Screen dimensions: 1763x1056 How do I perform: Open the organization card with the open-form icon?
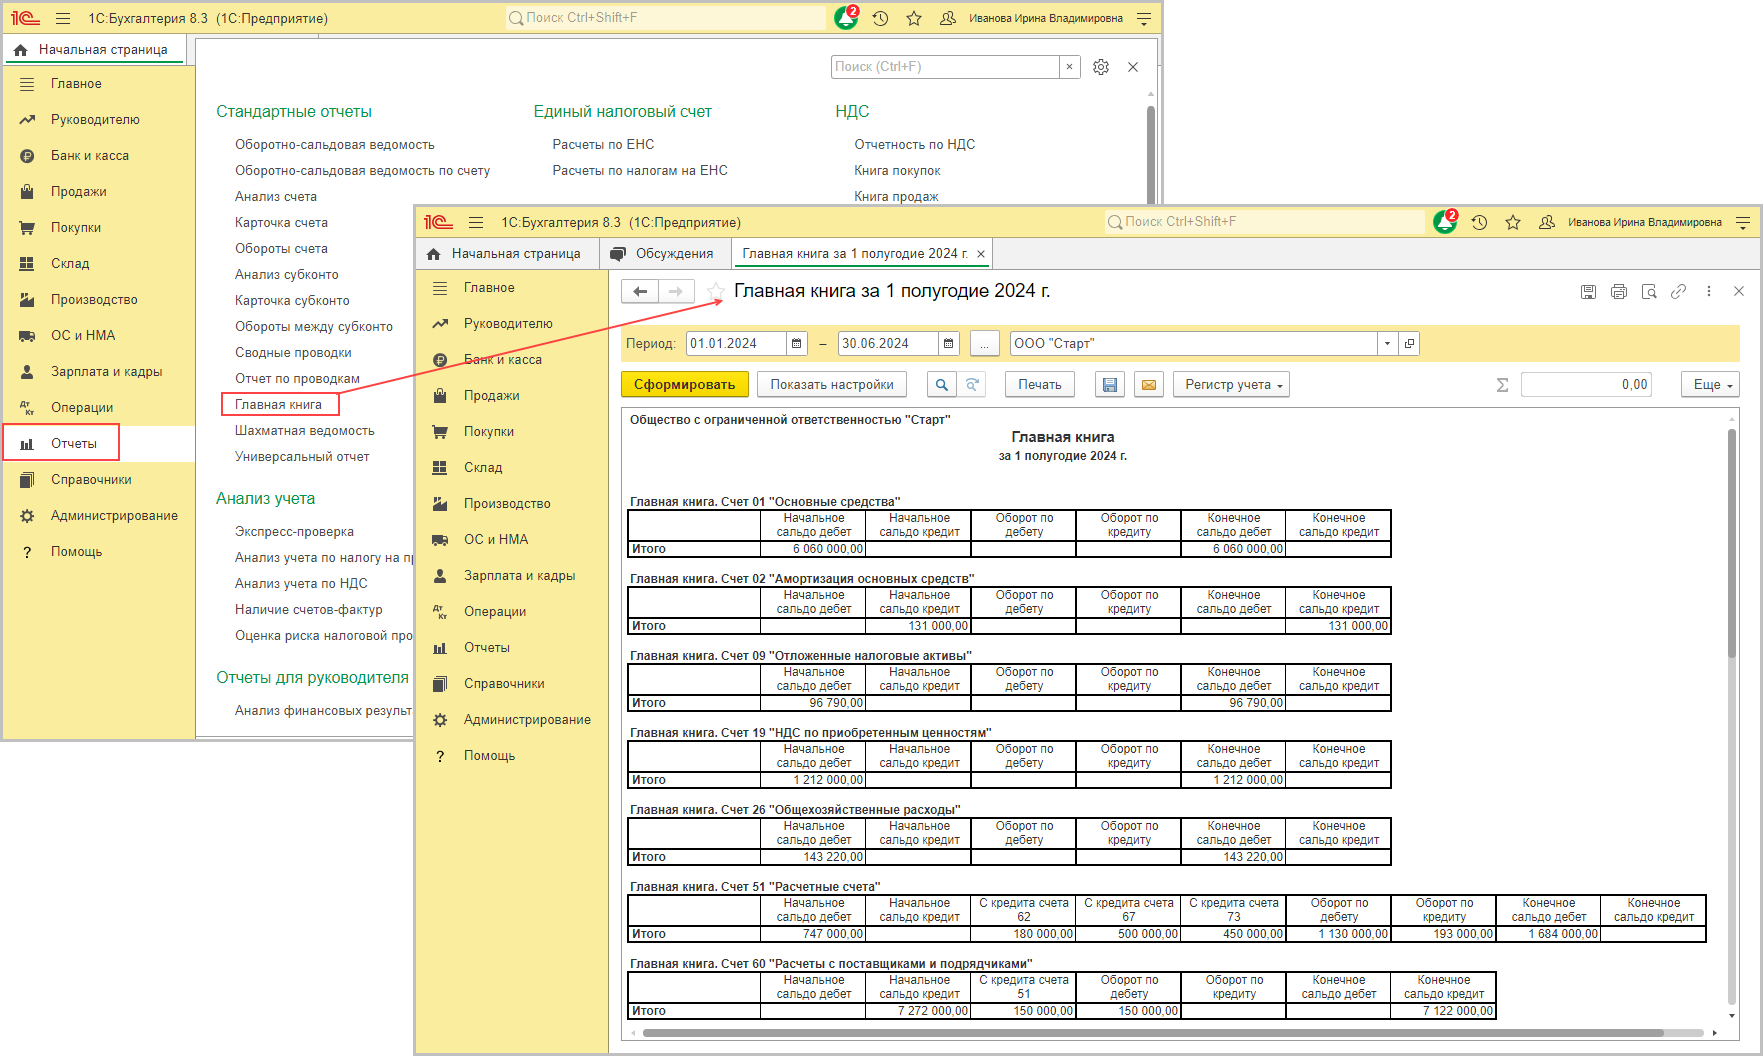tap(1409, 344)
